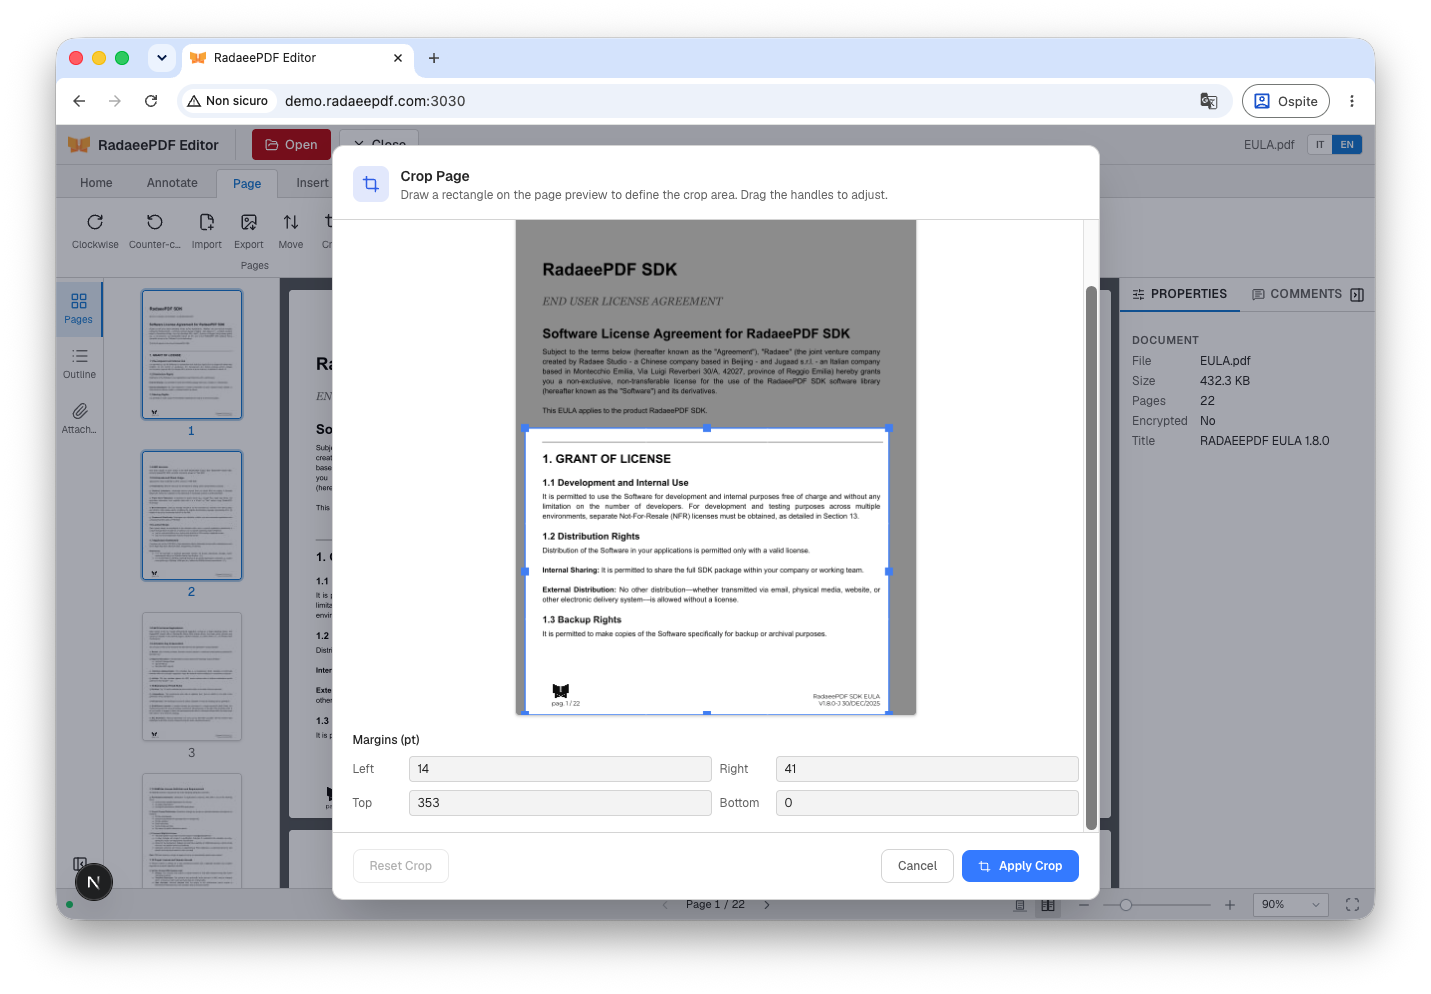The image size is (1431, 994).
Task: Click the zoom out minus button
Action: pyautogui.click(x=1084, y=905)
